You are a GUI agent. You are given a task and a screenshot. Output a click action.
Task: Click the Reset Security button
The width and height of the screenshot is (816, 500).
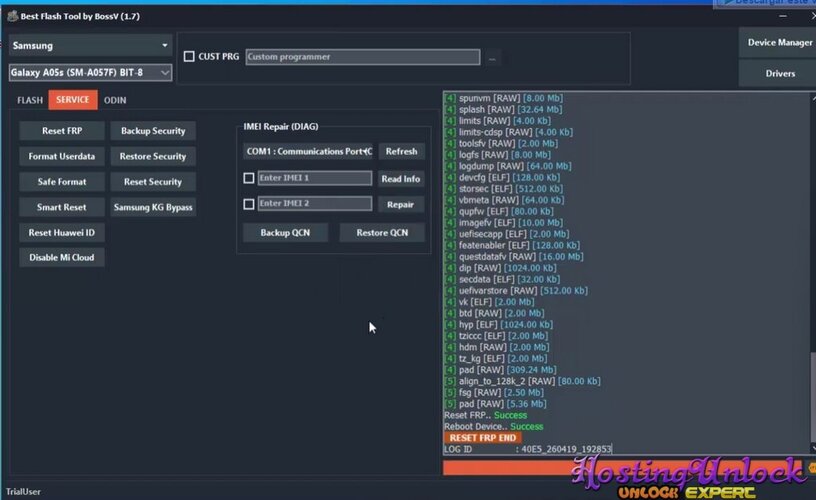[153, 182]
